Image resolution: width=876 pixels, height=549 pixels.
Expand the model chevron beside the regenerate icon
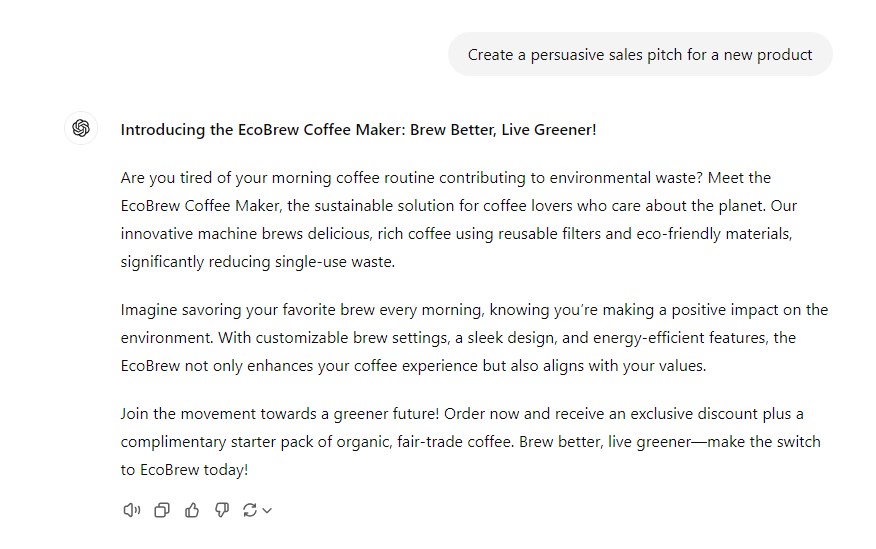point(267,510)
